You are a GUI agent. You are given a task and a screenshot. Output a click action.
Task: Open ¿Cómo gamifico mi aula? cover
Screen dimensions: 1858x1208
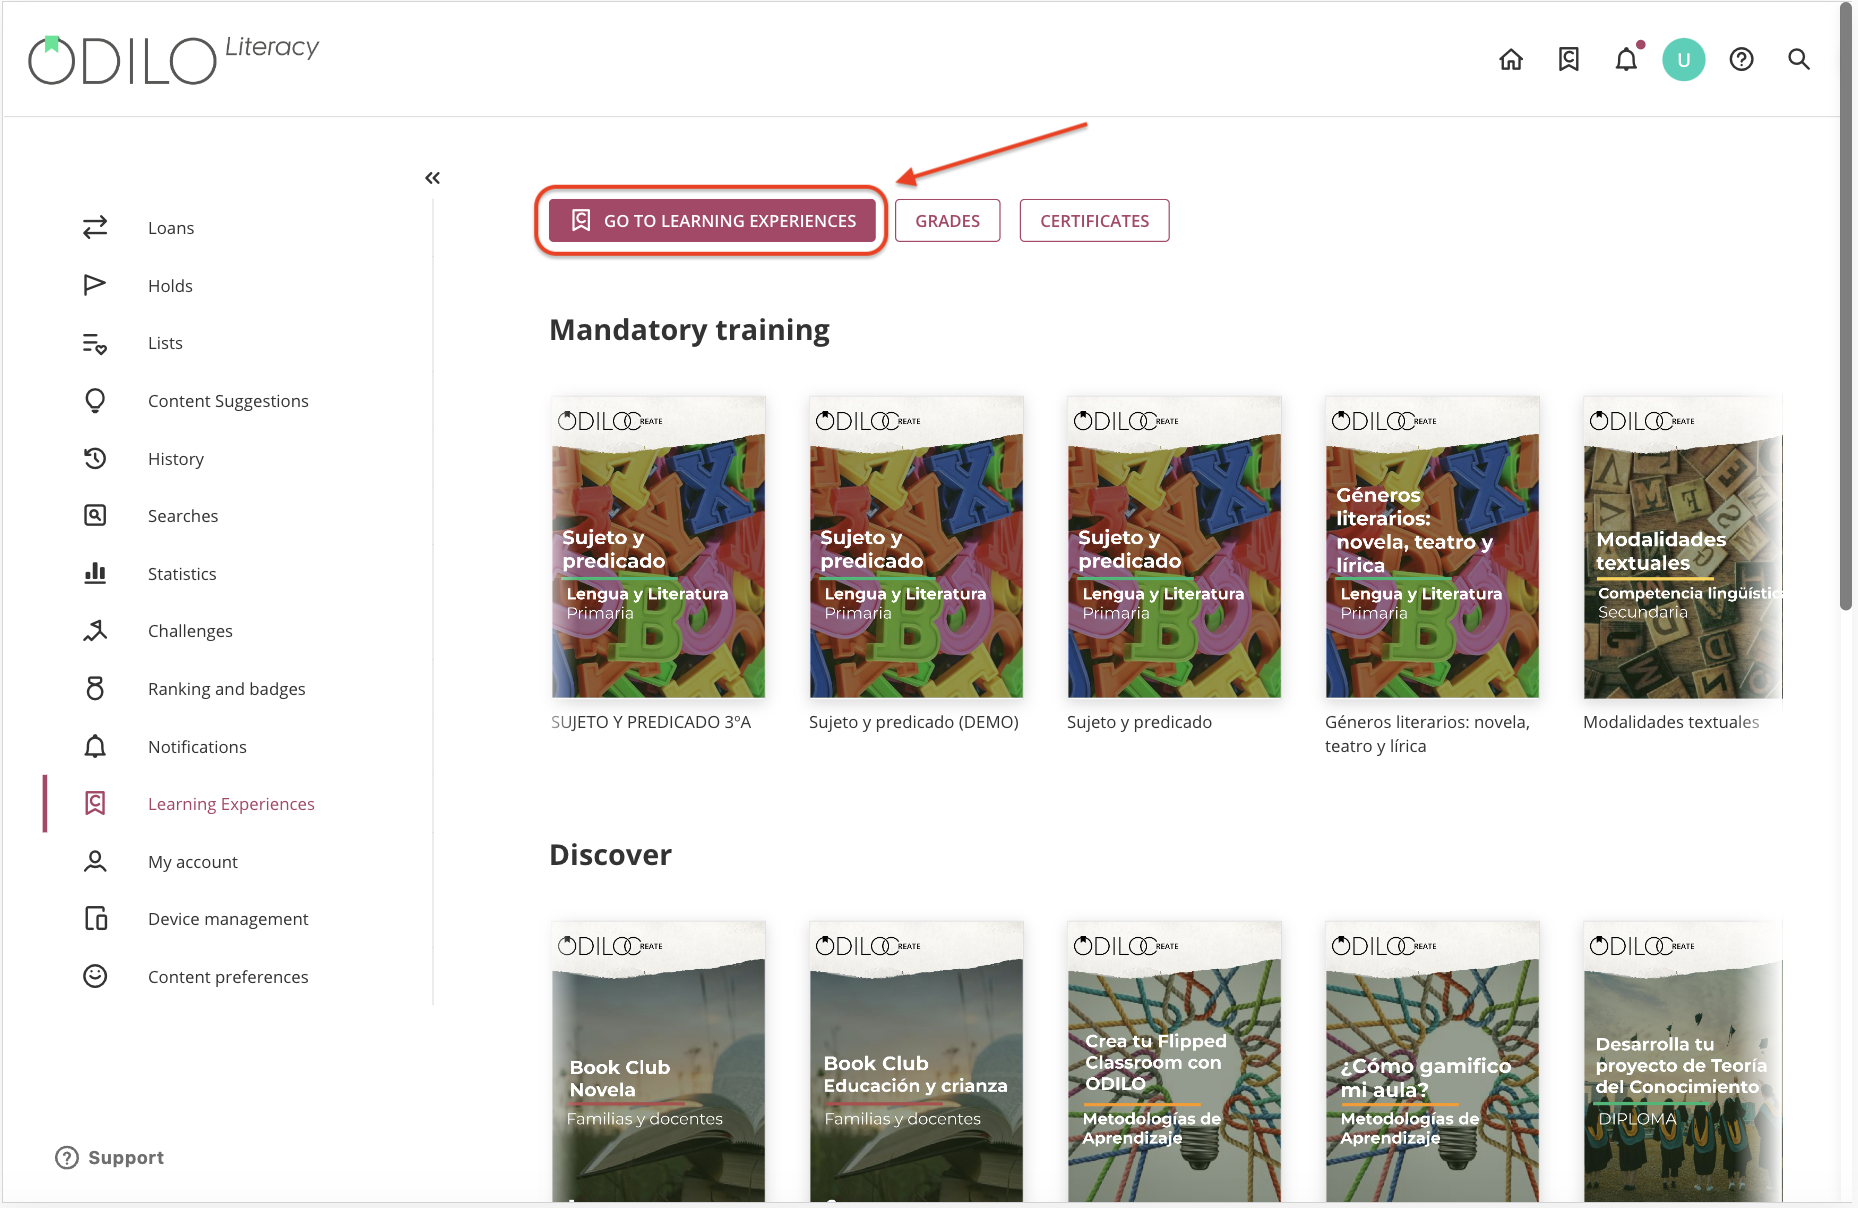click(x=1433, y=1062)
